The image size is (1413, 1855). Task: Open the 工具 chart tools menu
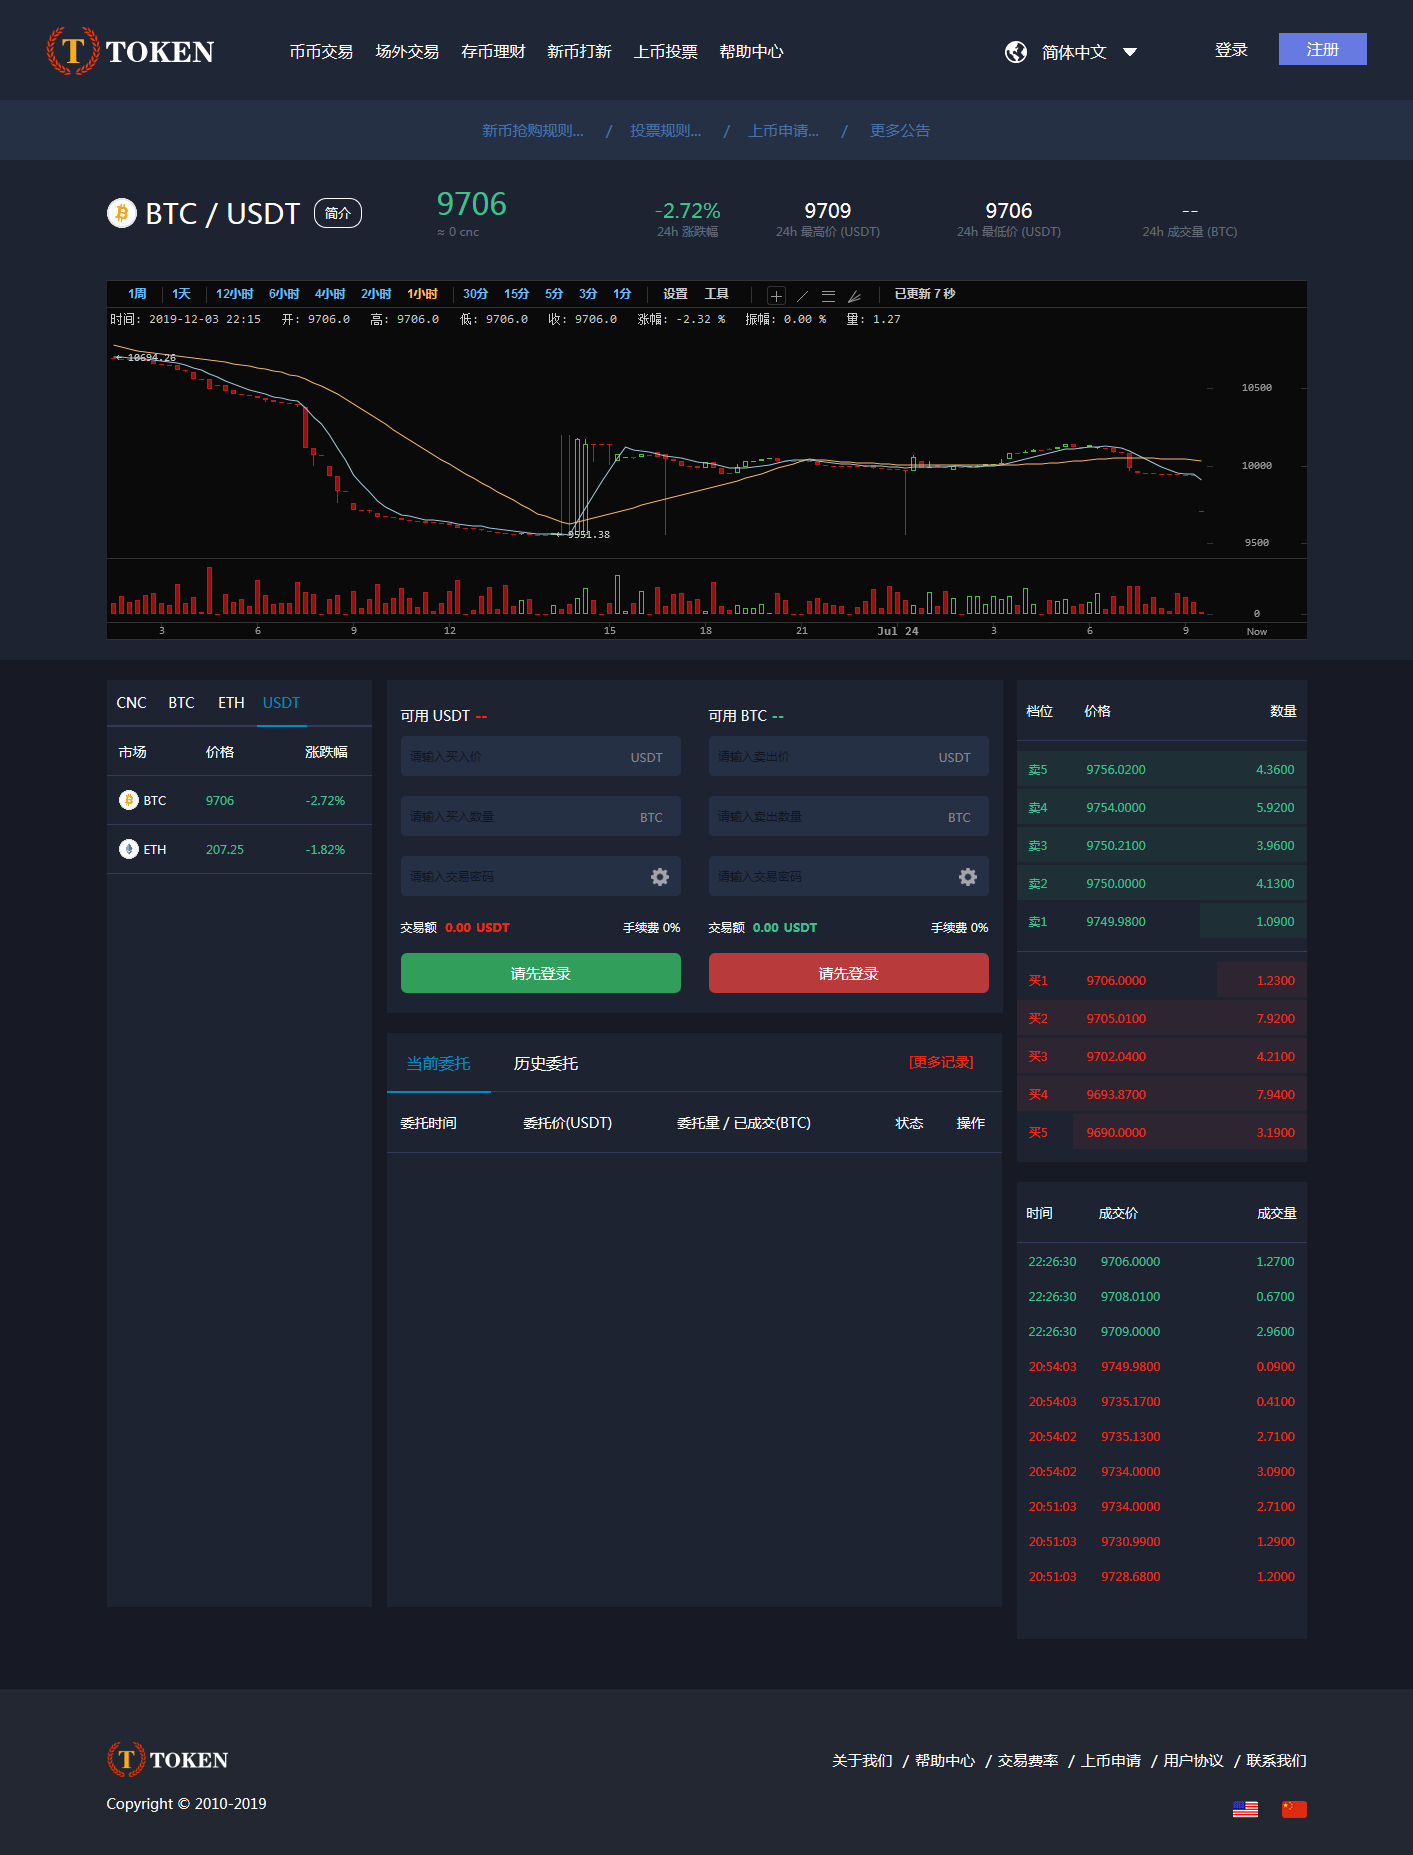coord(716,294)
